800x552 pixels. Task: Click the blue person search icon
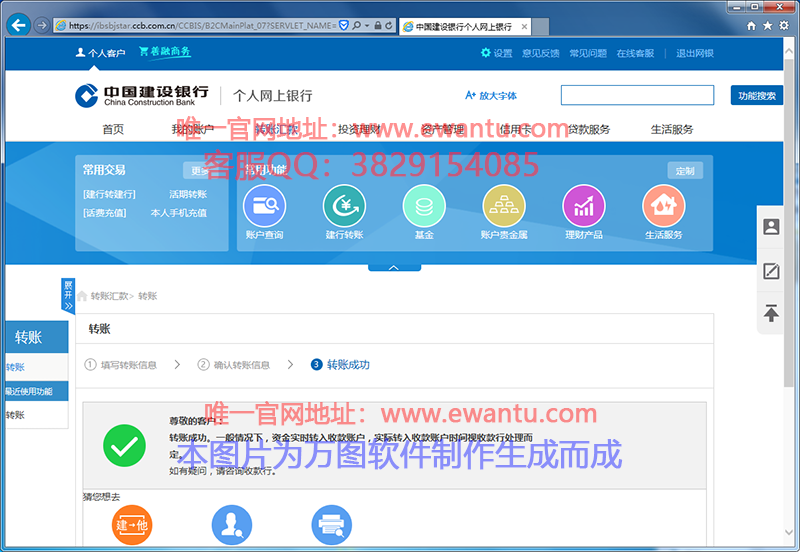point(232,525)
